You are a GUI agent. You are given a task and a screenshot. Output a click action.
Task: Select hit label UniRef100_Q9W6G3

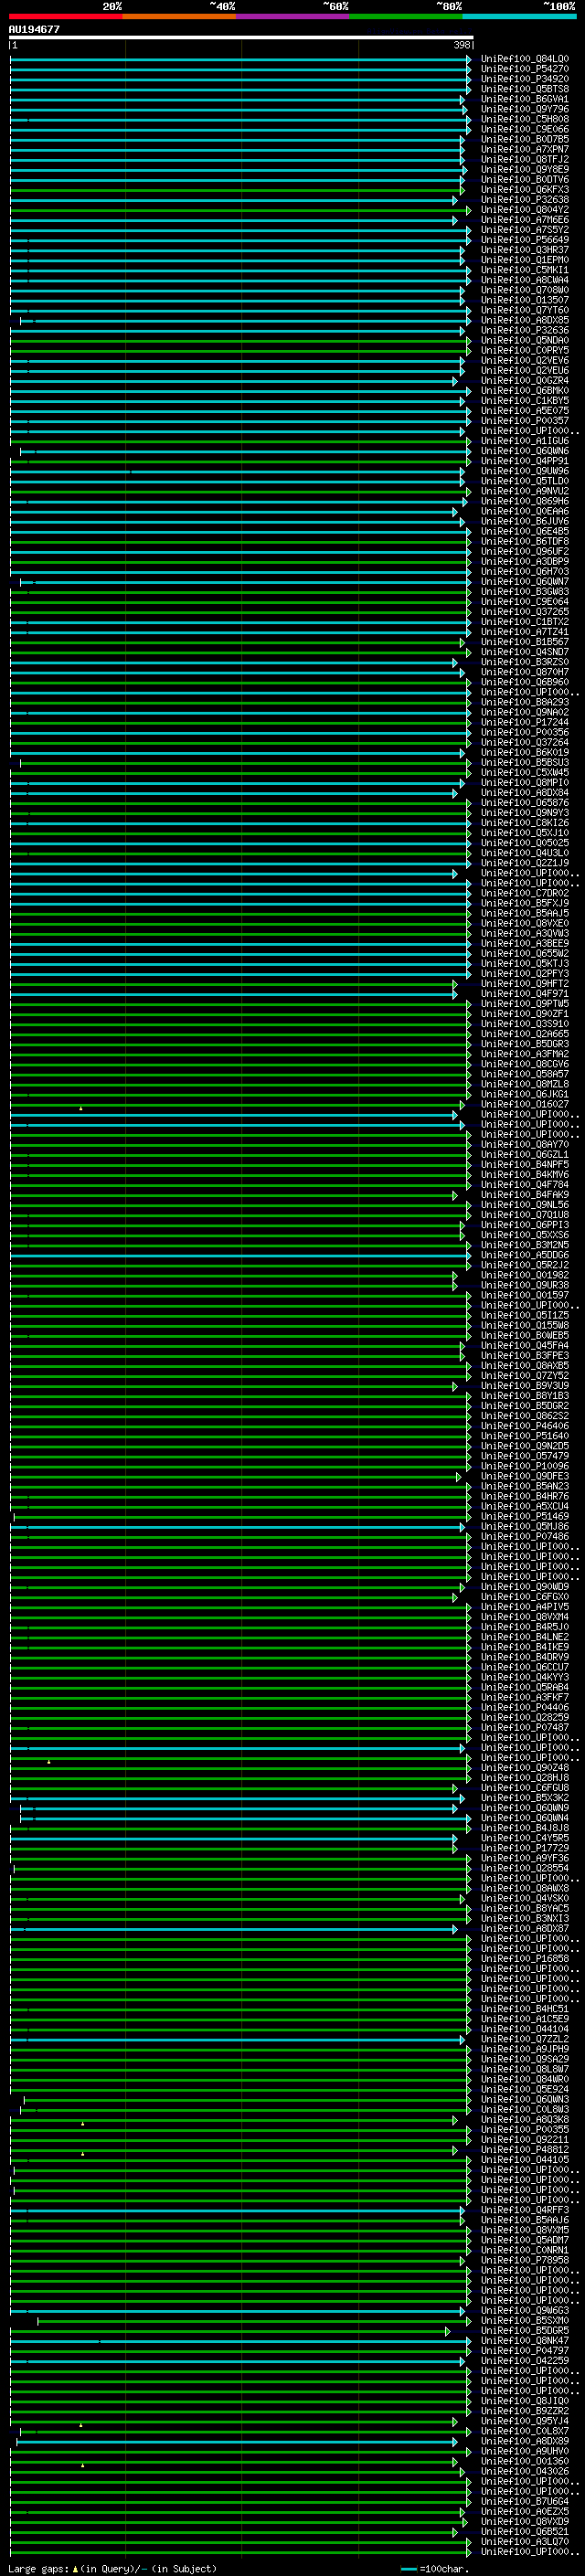coord(525,2310)
